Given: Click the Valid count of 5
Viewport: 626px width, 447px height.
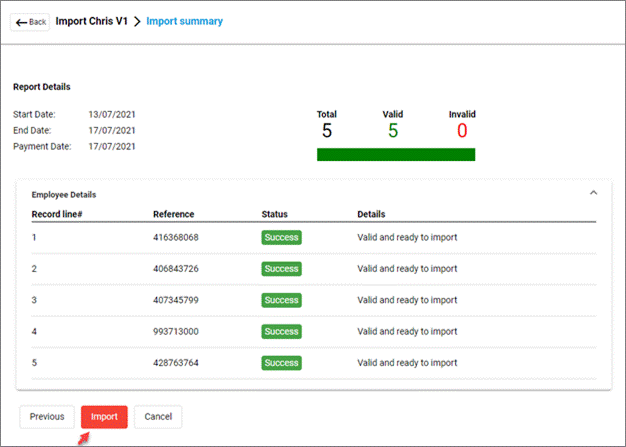Looking at the screenshot, I should (x=393, y=131).
